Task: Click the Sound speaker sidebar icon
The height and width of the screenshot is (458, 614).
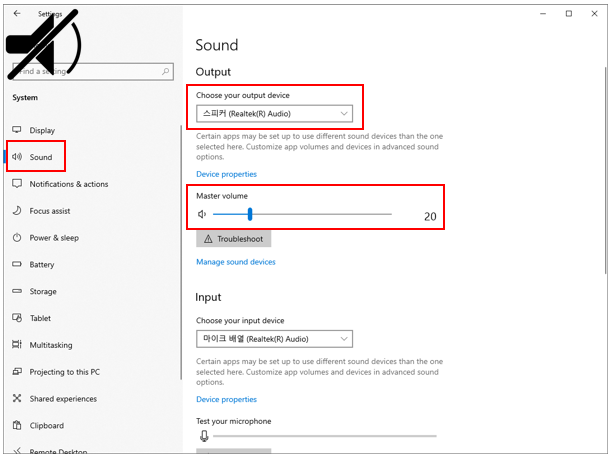Action: click(x=17, y=157)
